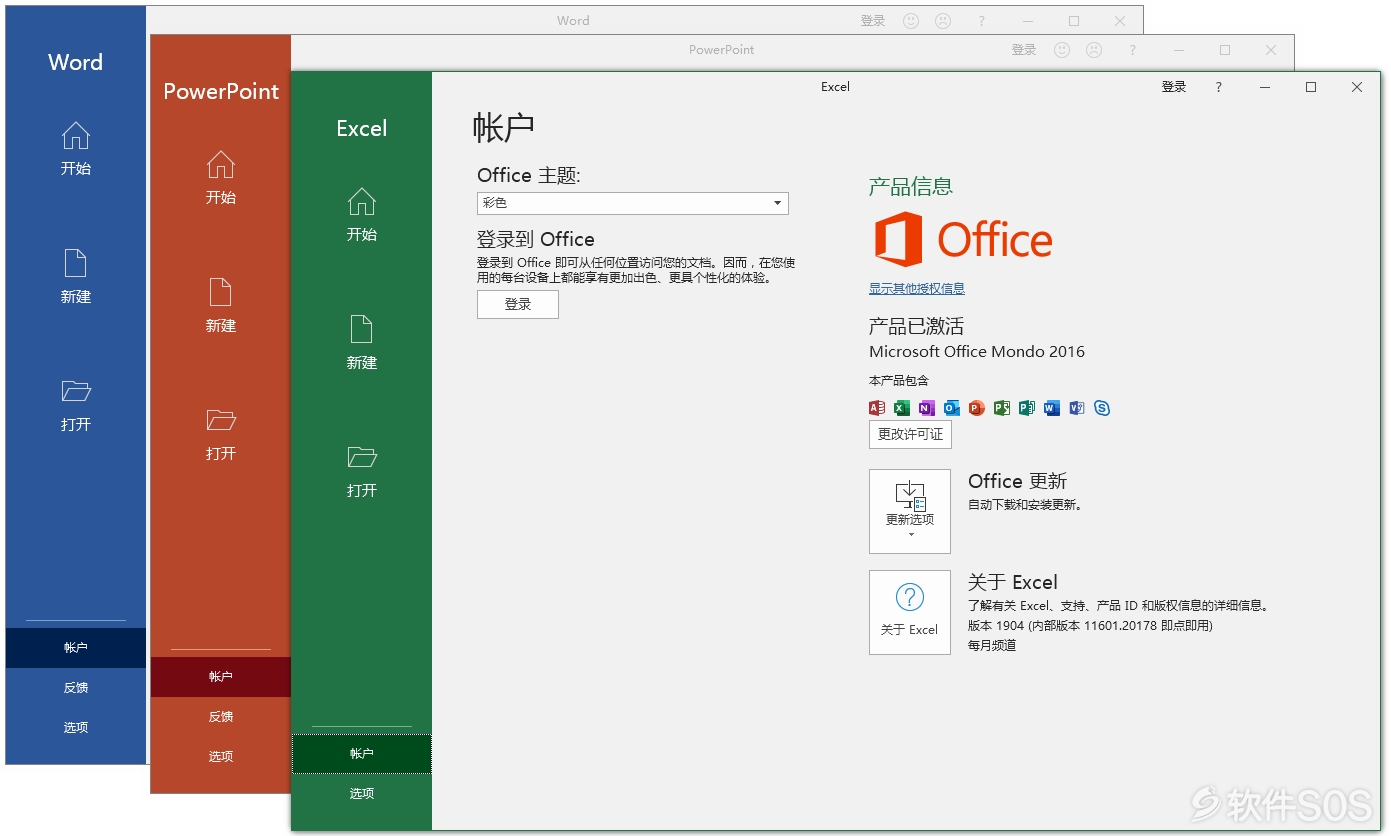Screen dimensions: 1391x836
Task: Close the PowerPoint window
Action: [x=1271, y=50]
